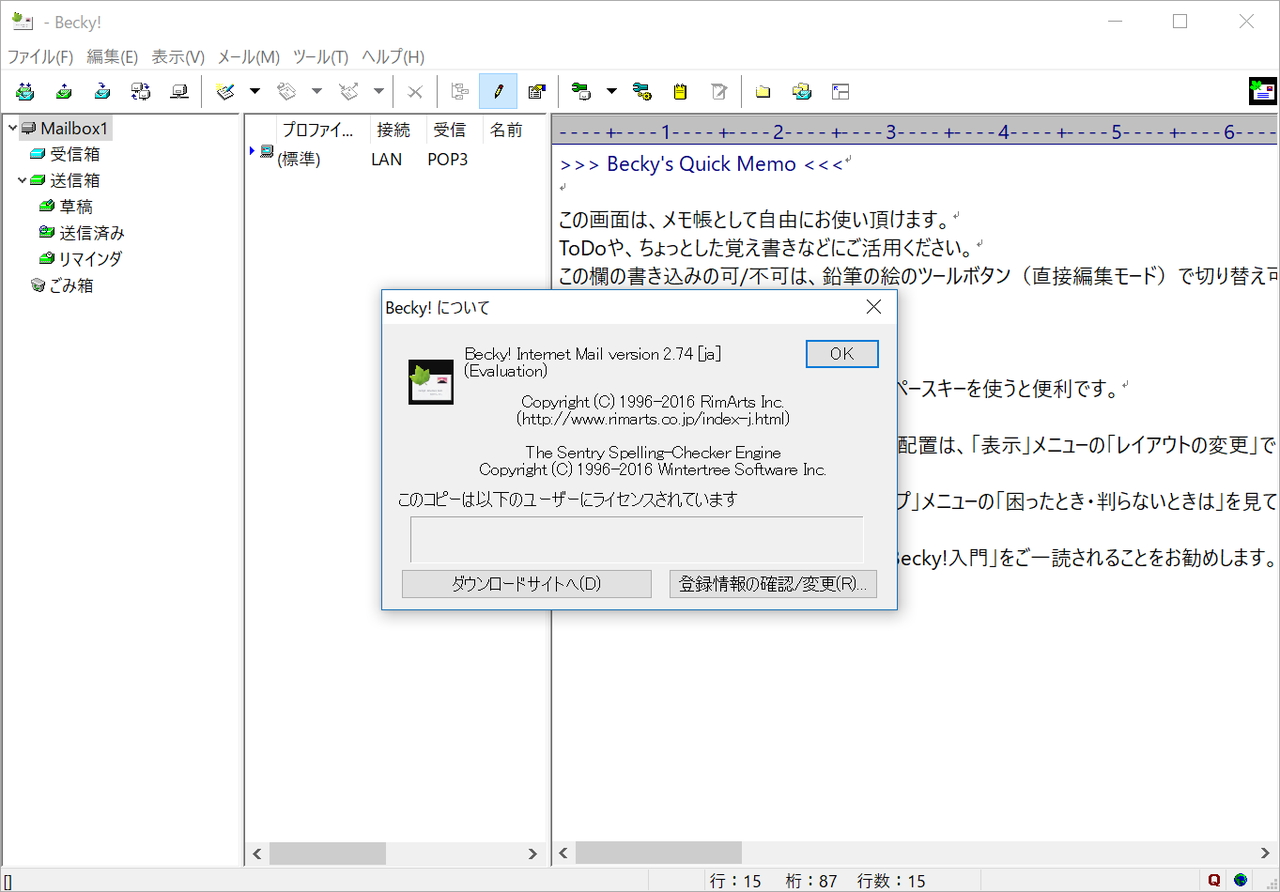
Task: Click the wrench with gear general setup icon
Action: [642, 92]
